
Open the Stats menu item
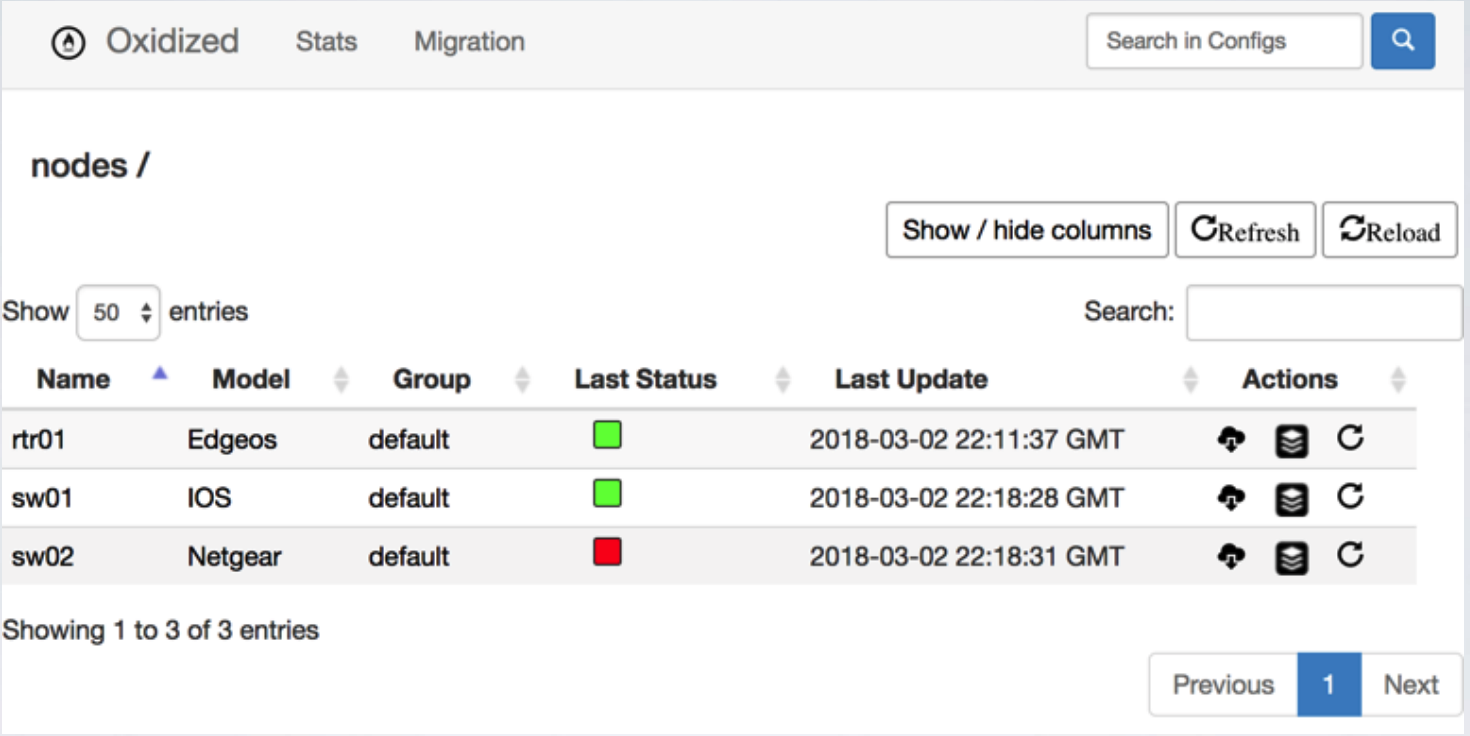pos(326,42)
